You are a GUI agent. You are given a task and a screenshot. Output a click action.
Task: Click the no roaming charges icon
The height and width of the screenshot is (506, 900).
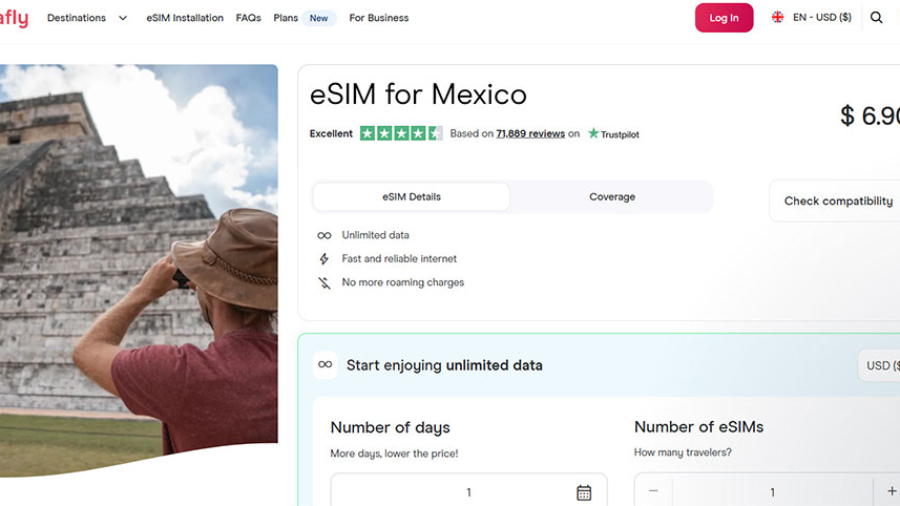tap(324, 282)
